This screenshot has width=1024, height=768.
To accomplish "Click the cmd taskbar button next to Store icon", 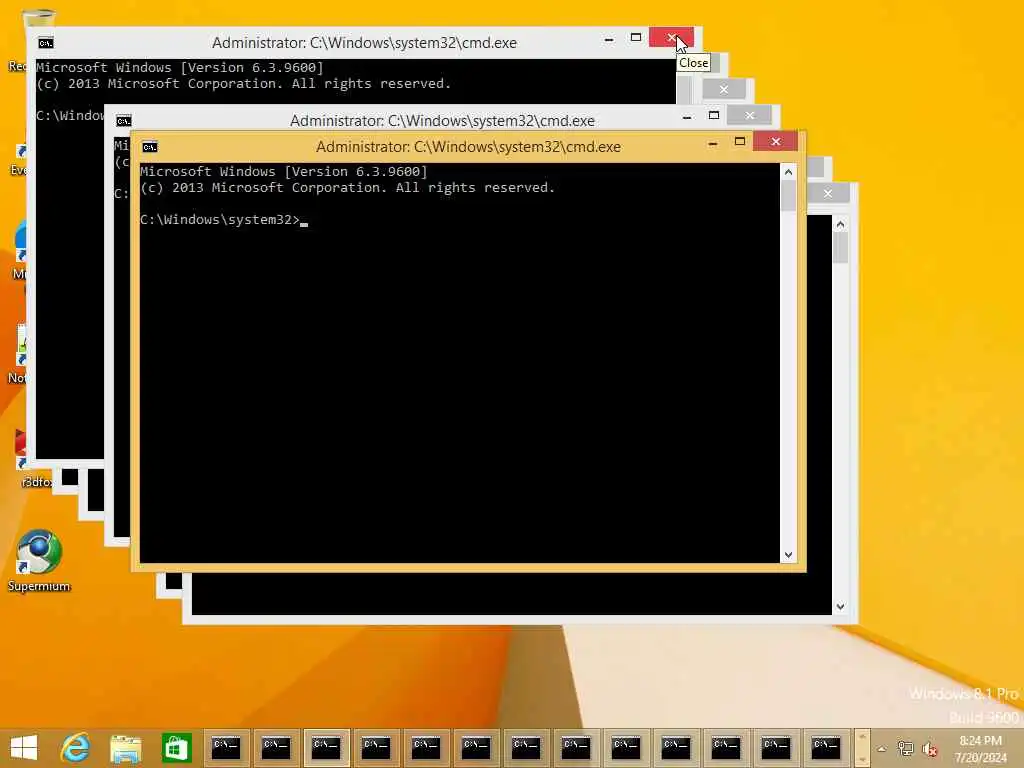I will tap(226, 747).
